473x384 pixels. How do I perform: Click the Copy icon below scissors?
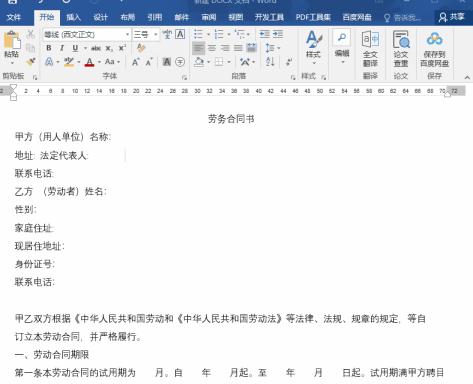pos(30,48)
